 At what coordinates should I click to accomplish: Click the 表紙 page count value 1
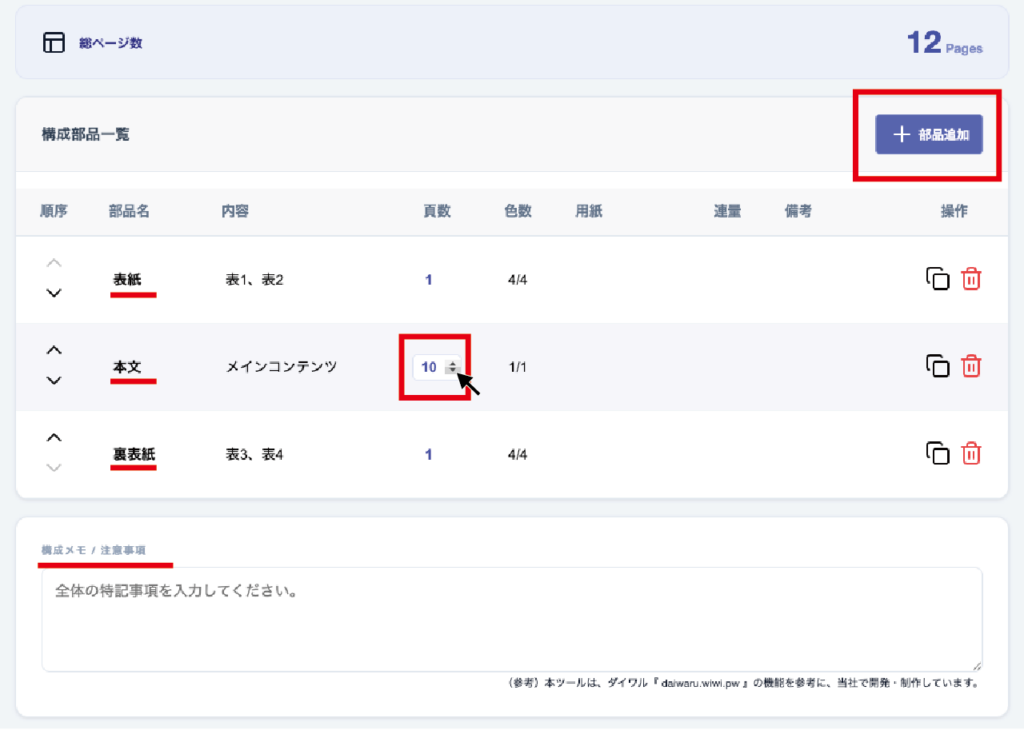click(x=429, y=280)
